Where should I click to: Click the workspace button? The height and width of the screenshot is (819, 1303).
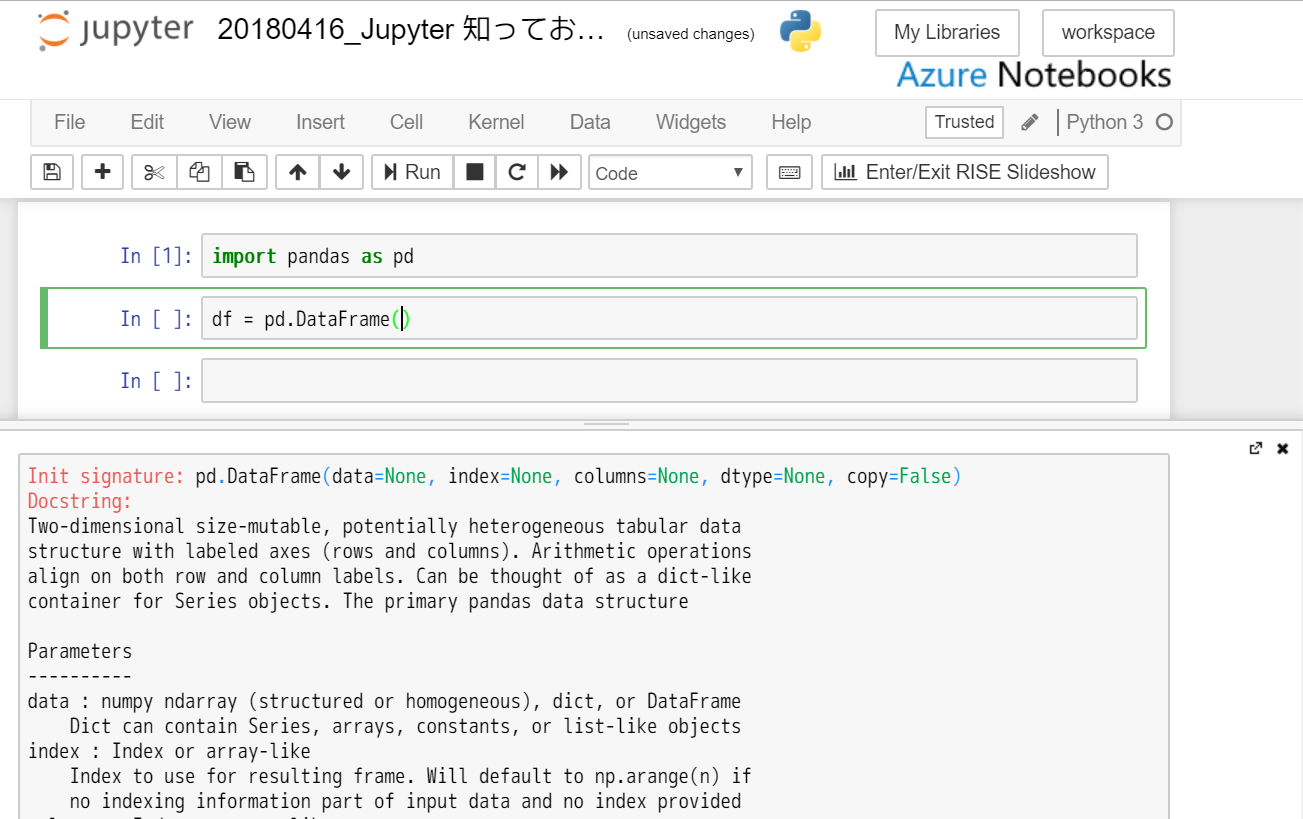pos(1108,32)
